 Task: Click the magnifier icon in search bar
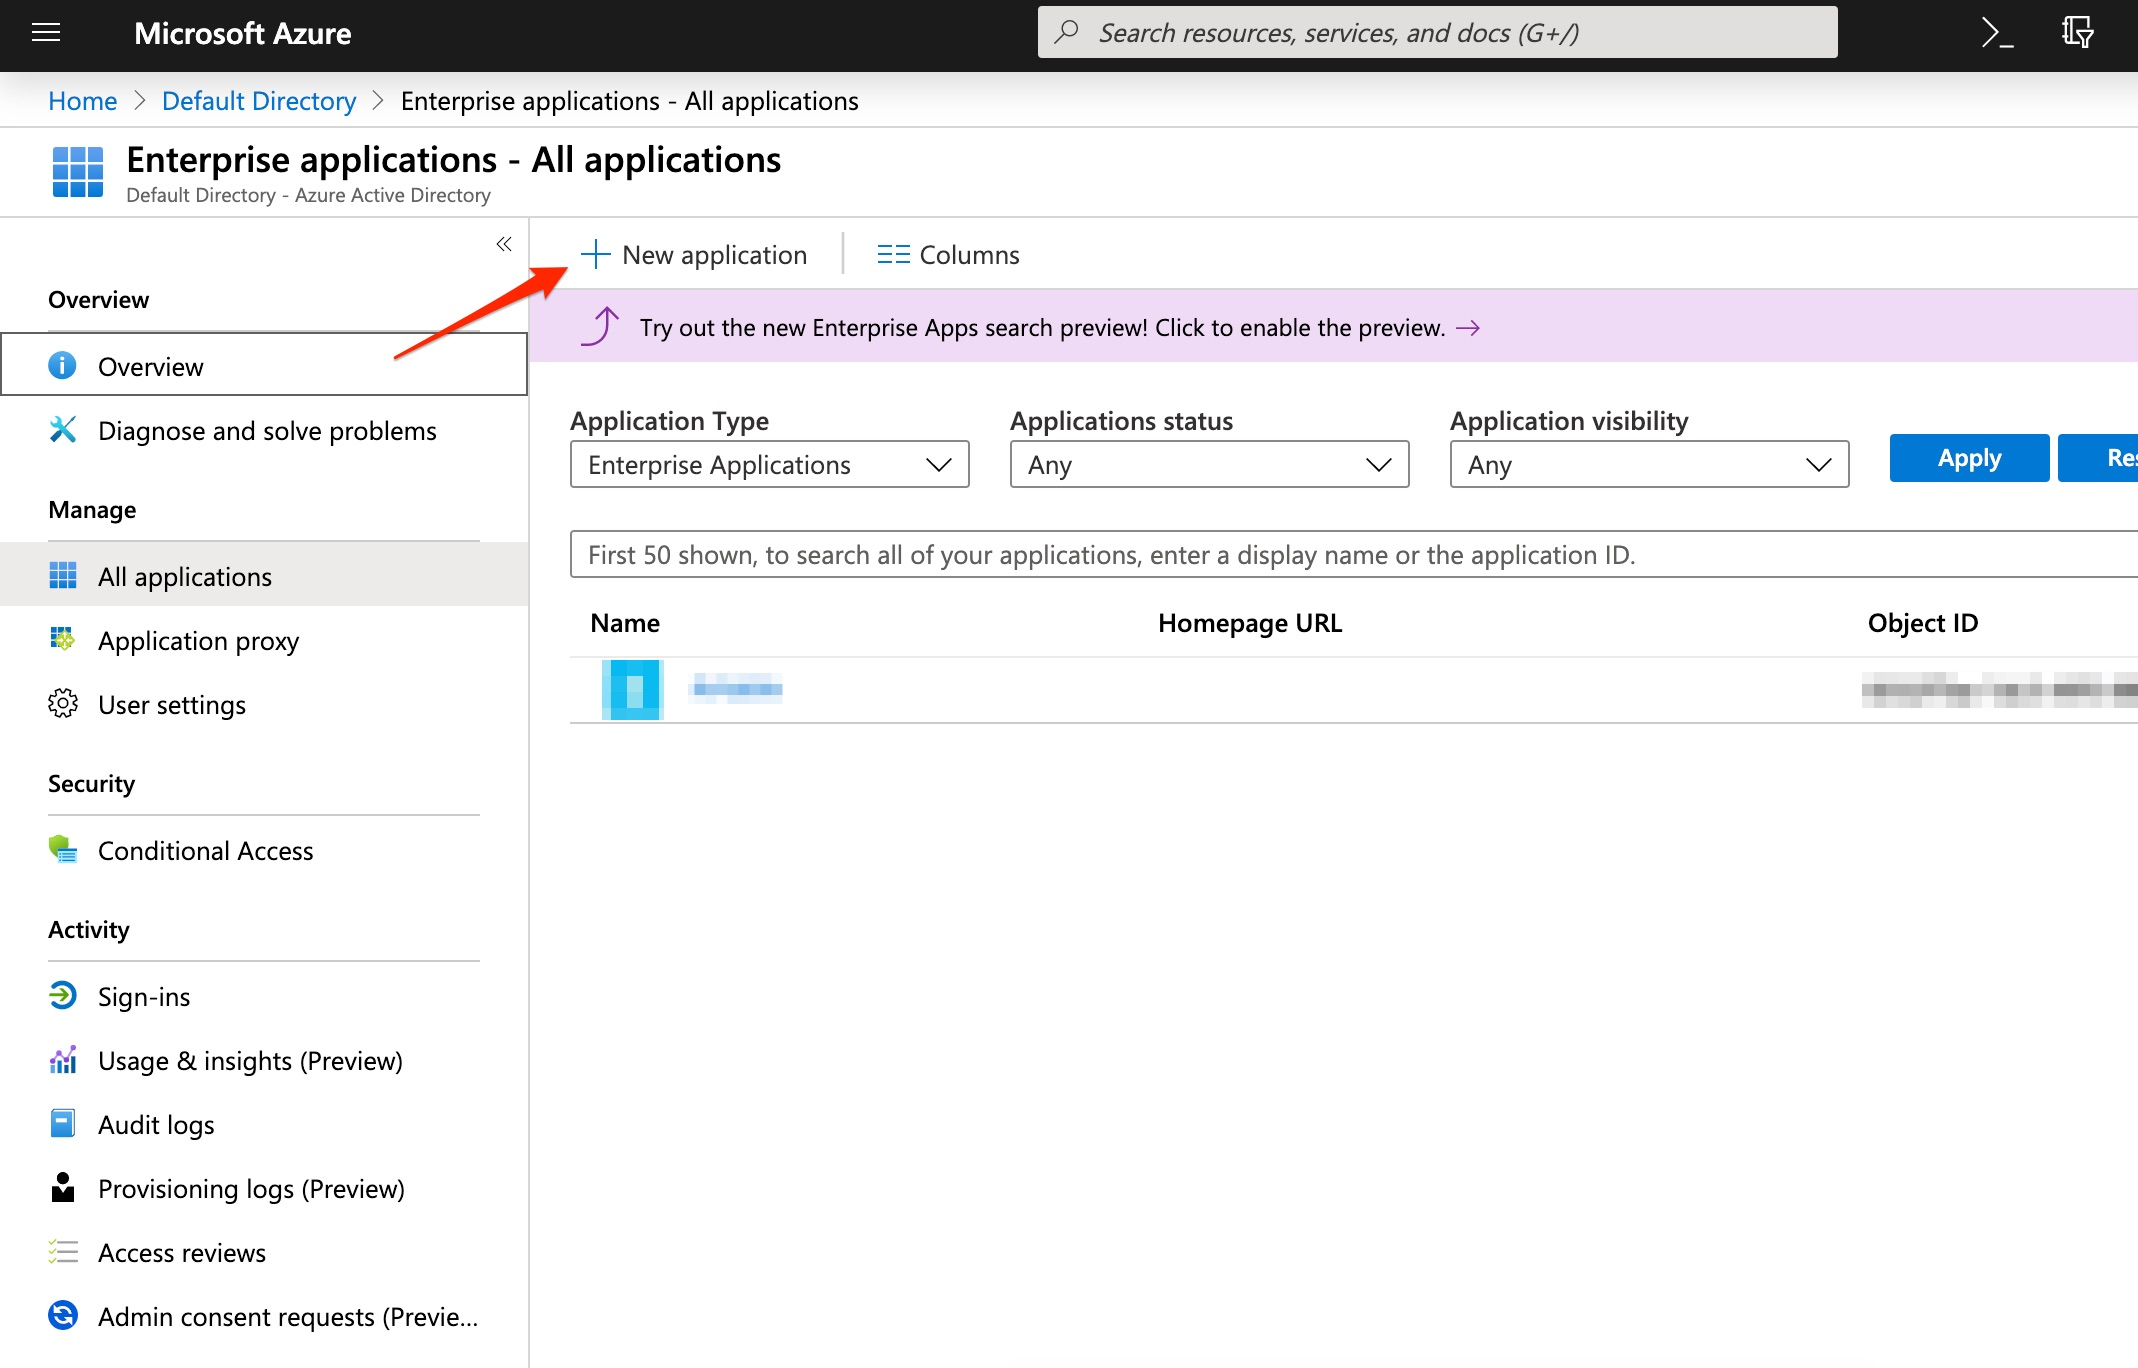coord(1067,32)
